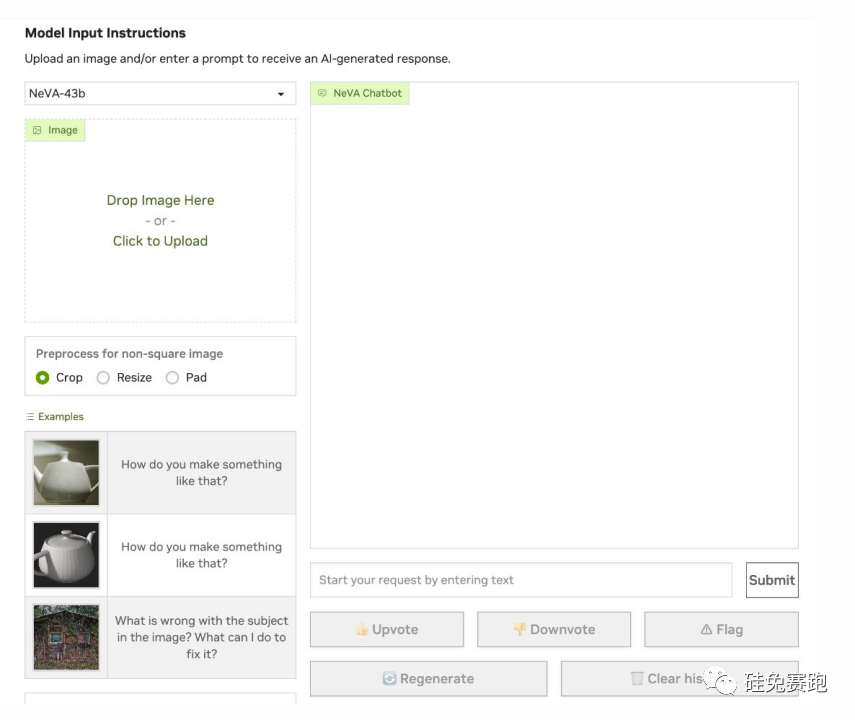Choose the wooden cabin example thumbnail

pos(66,637)
